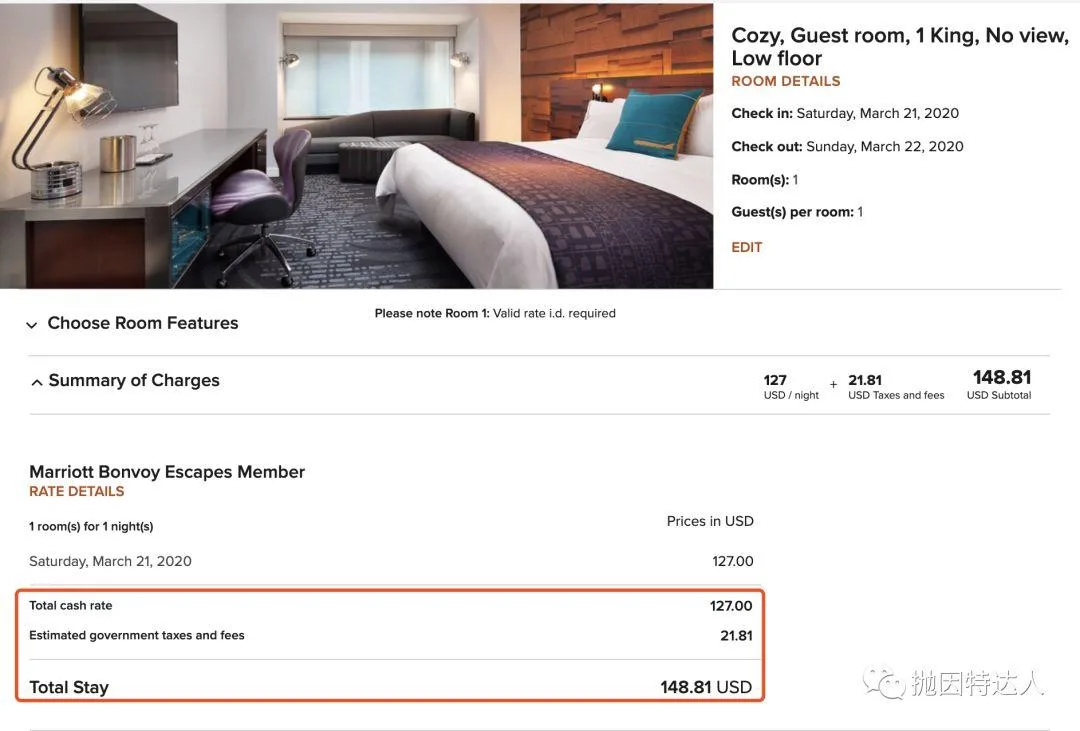The image size is (1080, 731).
Task: Expand the Choose Room Features chevron
Action: pos(32,325)
